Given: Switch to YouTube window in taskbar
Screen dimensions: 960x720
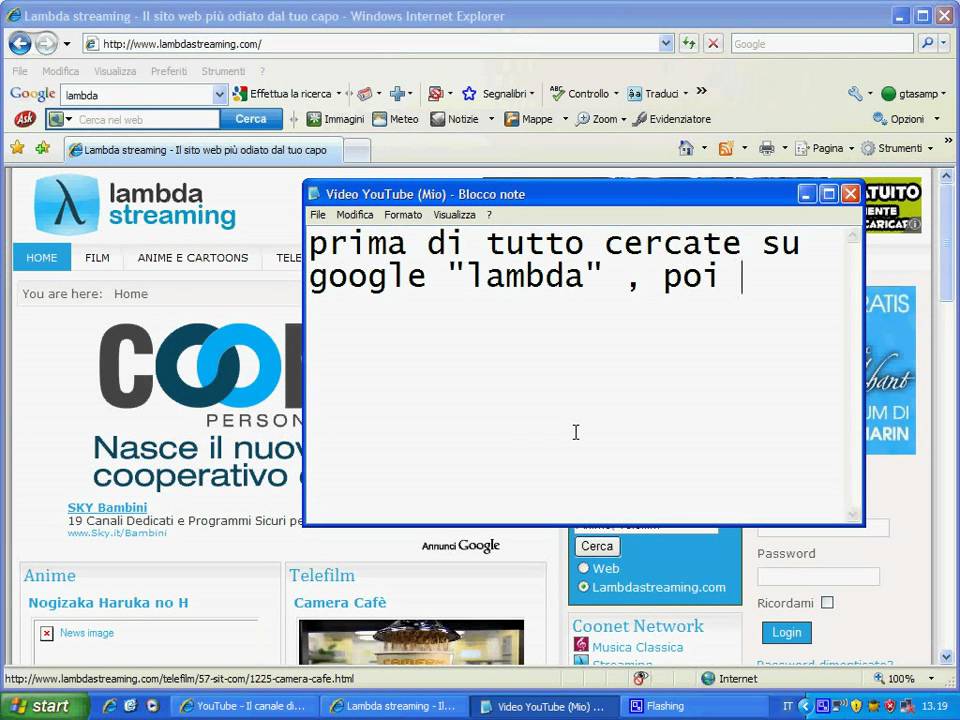Looking at the screenshot, I should 244,706.
